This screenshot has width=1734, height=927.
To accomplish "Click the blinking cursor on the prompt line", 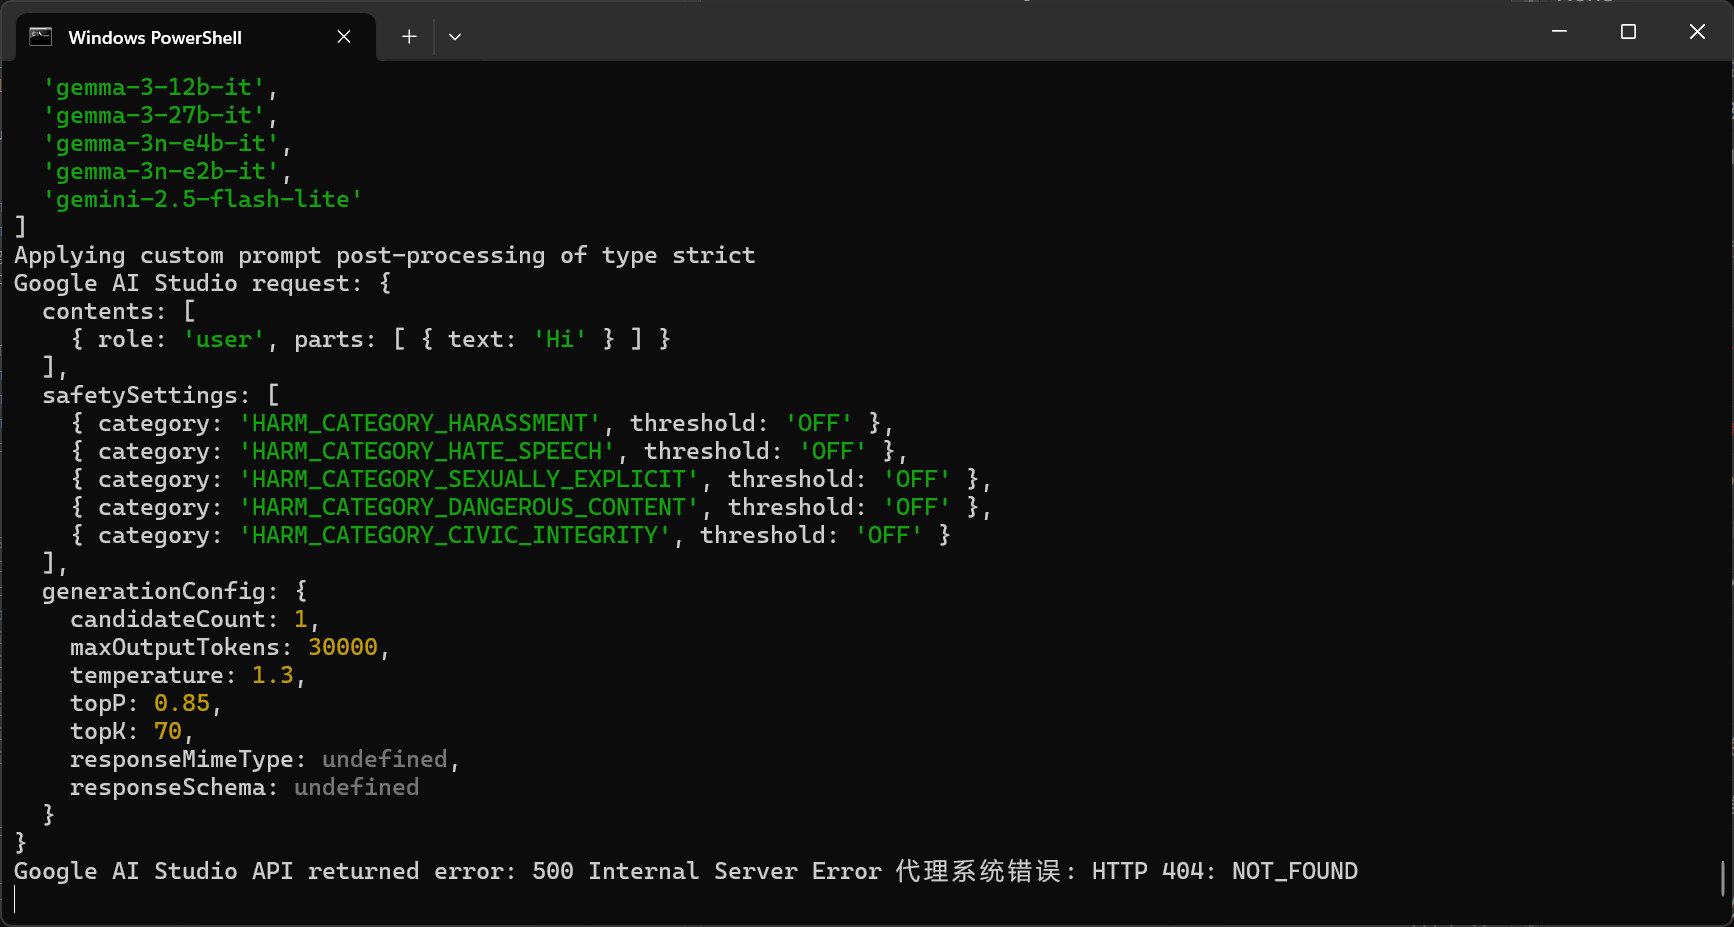I will [x=16, y=899].
